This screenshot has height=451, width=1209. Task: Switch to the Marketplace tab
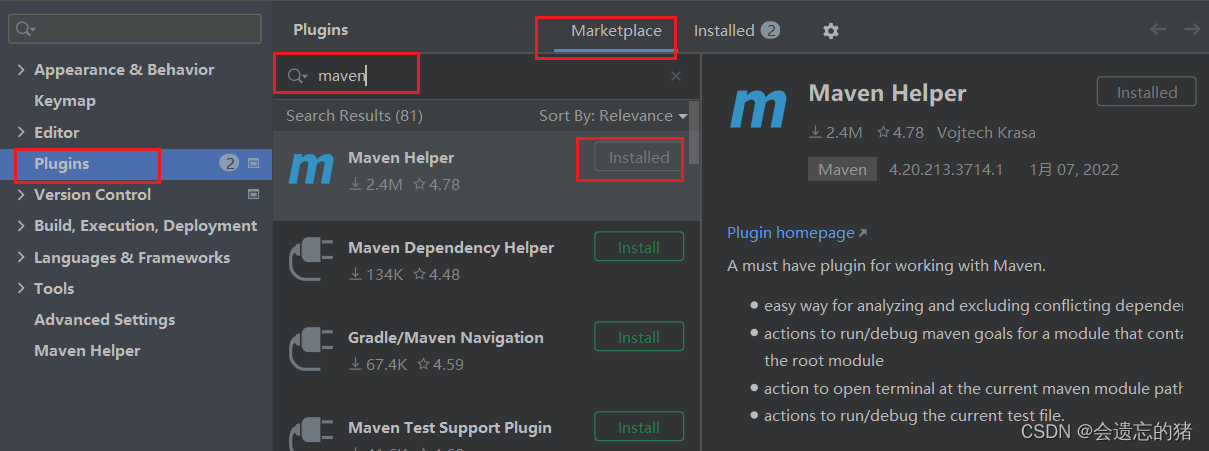[x=616, y=31]
